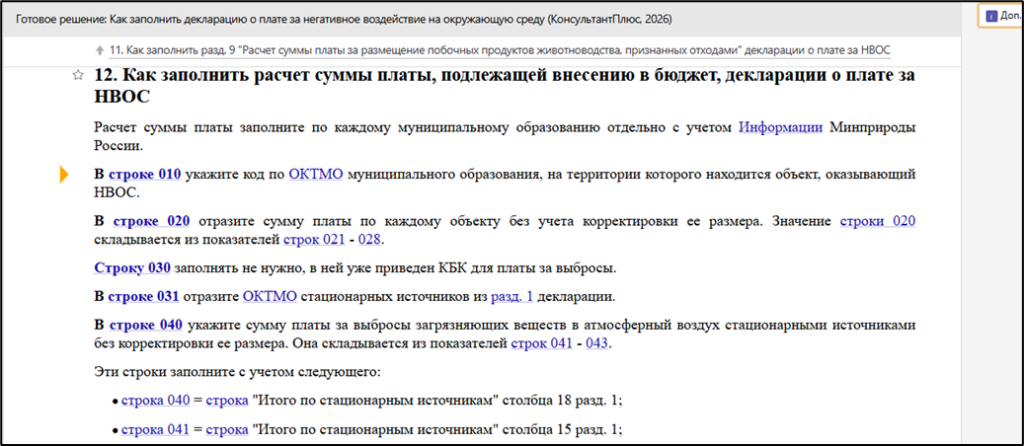1024x446 pixels.
Task: Open "ОКТМО" link in the строке 031 paragraph
Action: pos(269,296)
